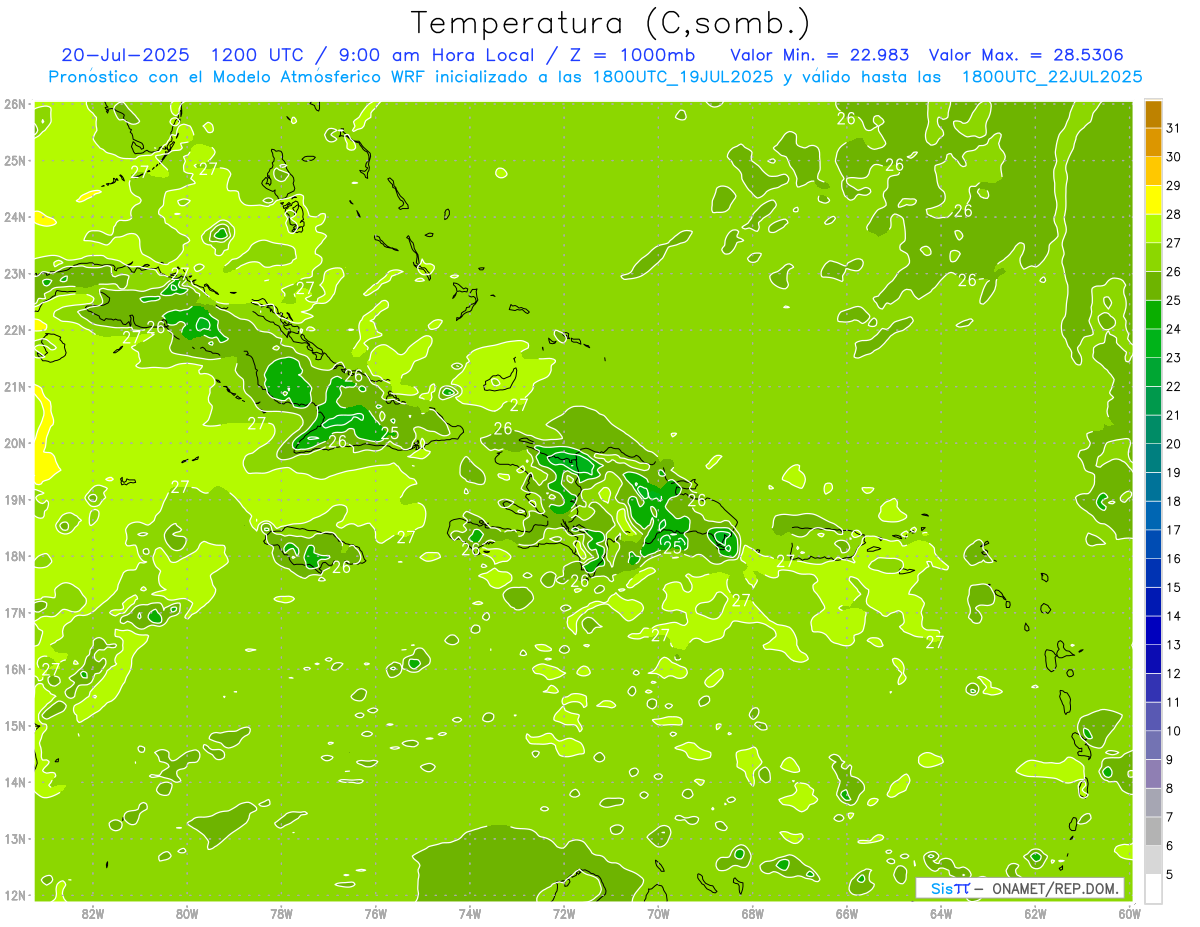
Task: Click the color scale label 27
Action: pos(1173,243)
